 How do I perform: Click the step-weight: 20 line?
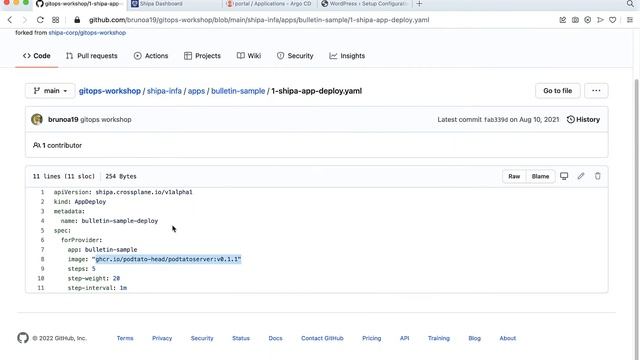click(94, 278)
